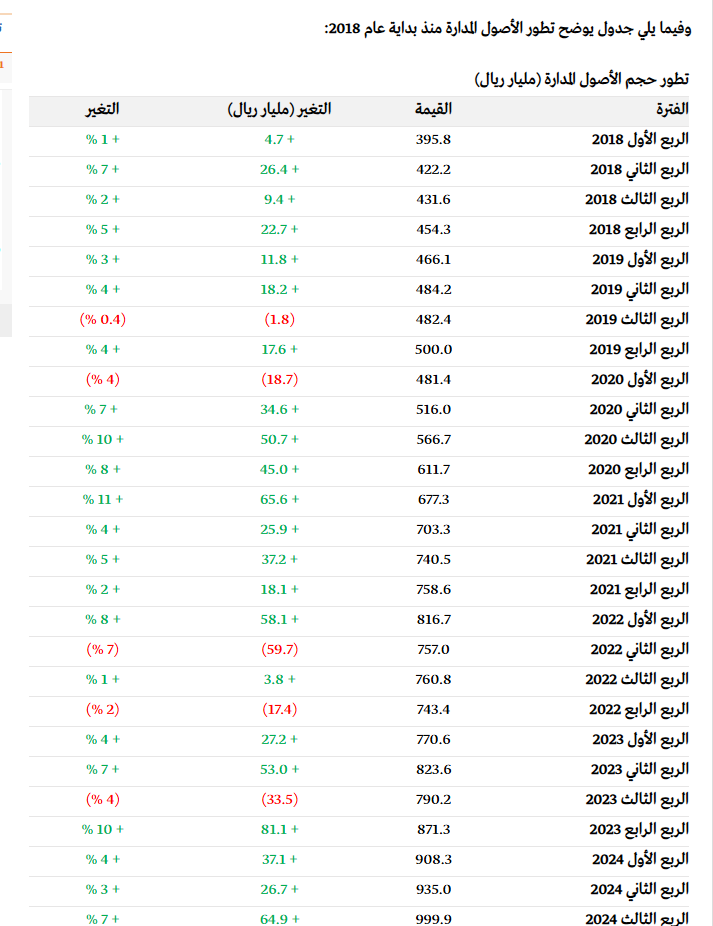This screenshot has height=926, width=713.
Task: Click the red (% 0.4) percentage cell
Action: (x=103, y=319)
